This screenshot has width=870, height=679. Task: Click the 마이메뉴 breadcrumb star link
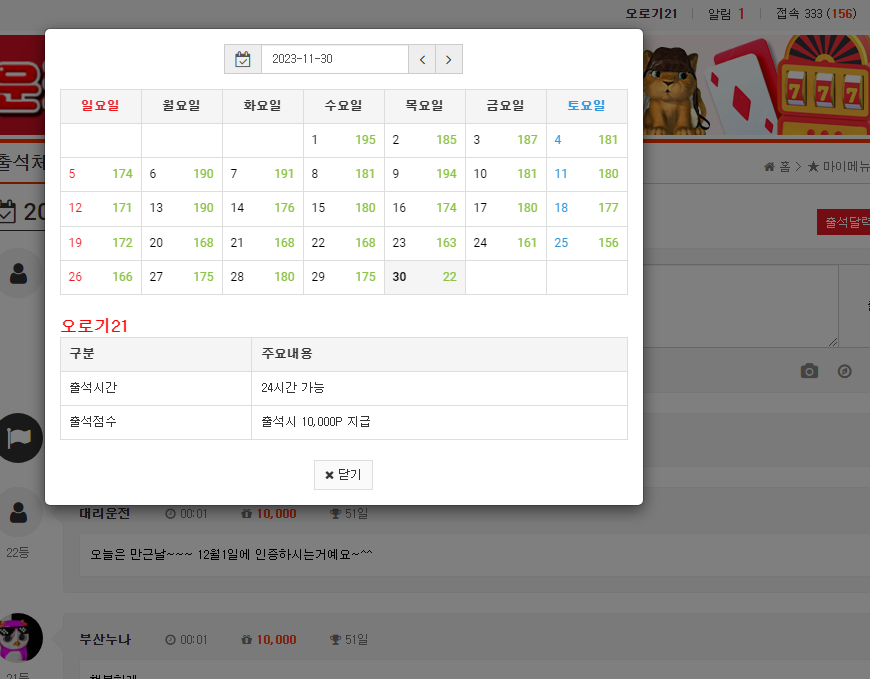(838, 166)
